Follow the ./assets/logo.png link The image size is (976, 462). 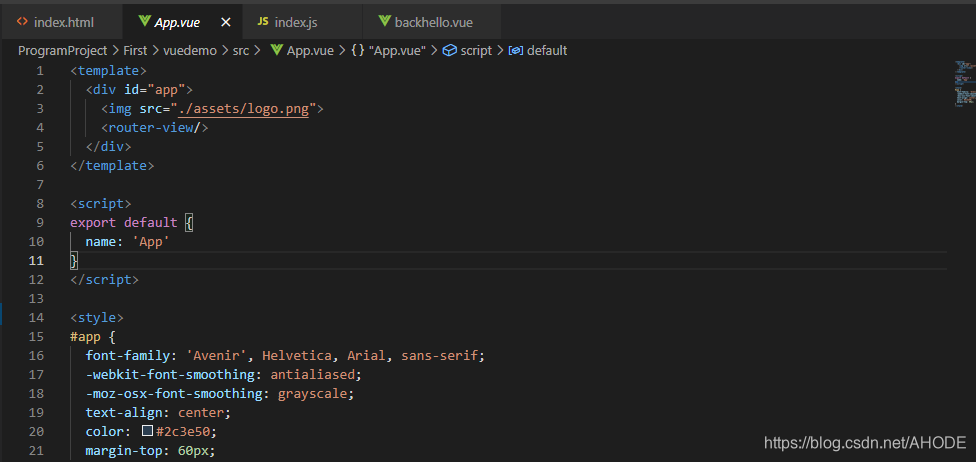coord(243,109)
